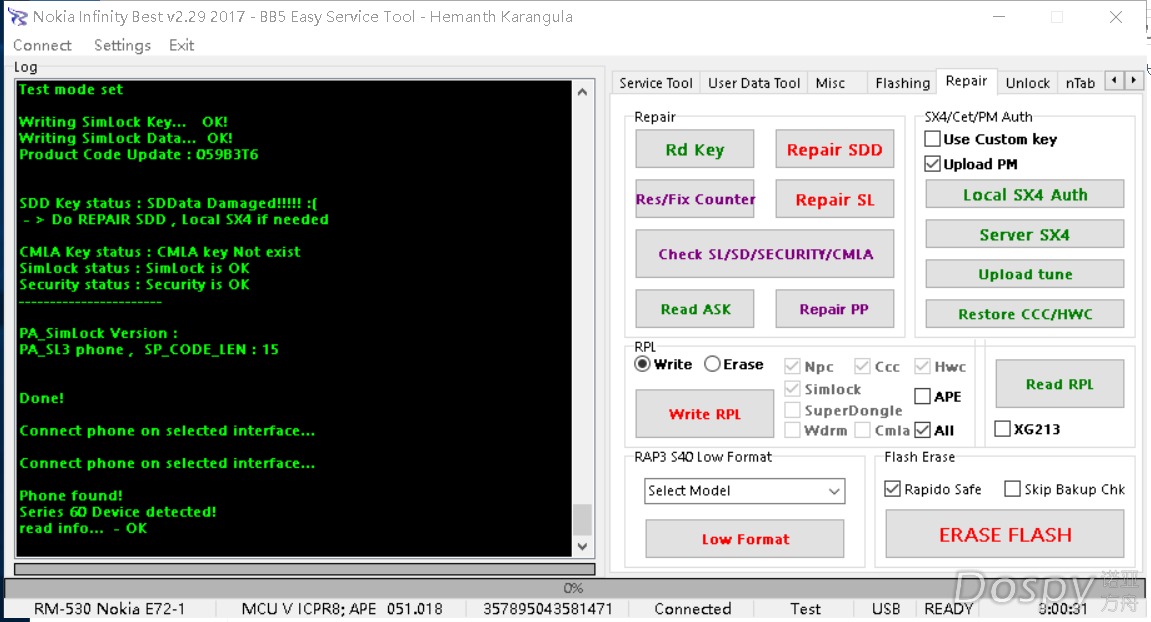Select the Write radio button under RPL
This screenshot has width=1151, height=622.
tap(642, 364)
